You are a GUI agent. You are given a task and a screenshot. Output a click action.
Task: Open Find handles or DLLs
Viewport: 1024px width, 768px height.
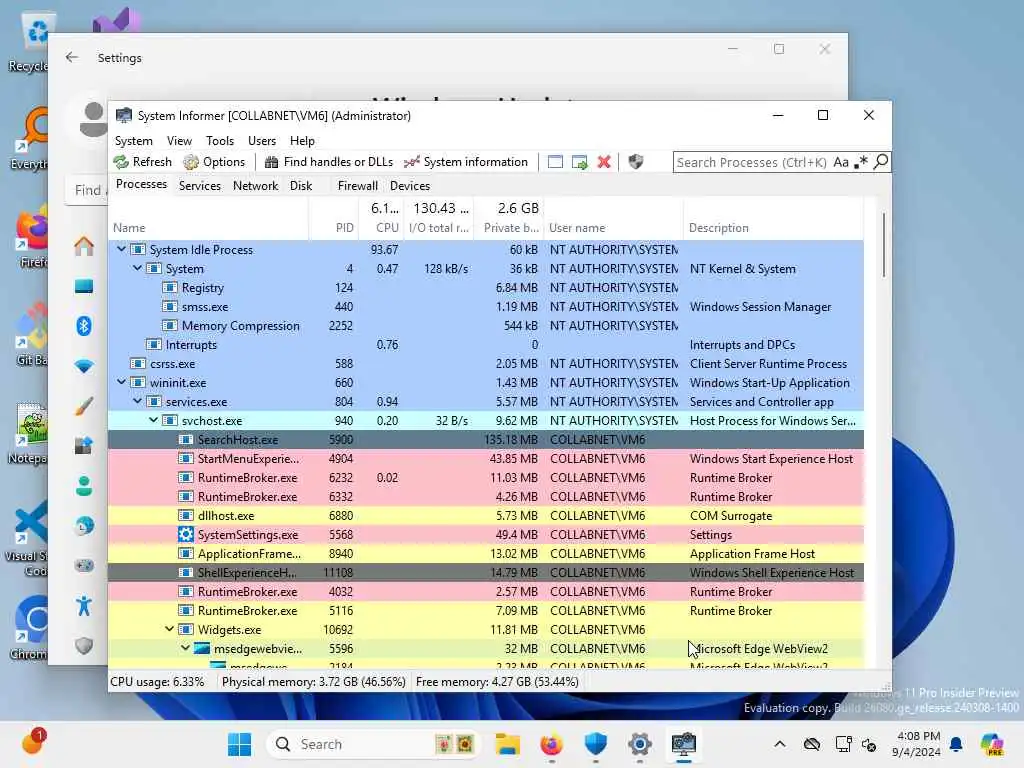[x=328, y=162]
